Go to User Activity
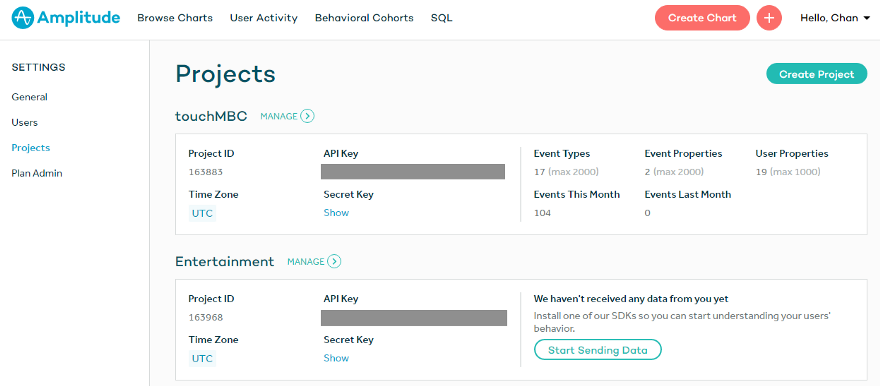Screen dimensions: 880x386 pyautogui.click(x=264, y=18)
